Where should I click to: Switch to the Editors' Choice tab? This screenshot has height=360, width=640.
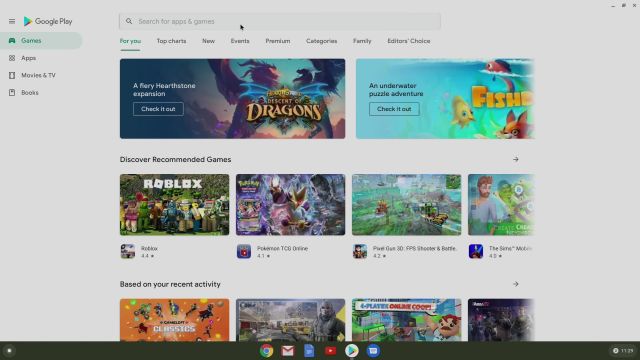[x=409, y=41]
